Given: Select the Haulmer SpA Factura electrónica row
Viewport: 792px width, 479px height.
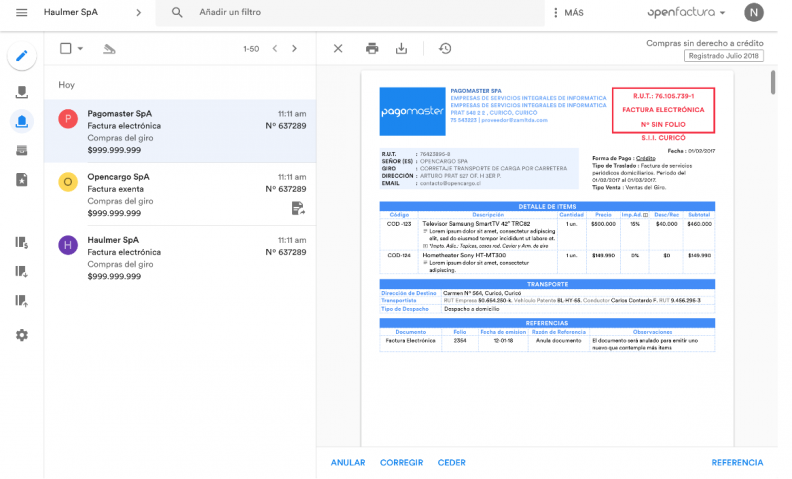Looking at the screenshot, I should 180,258.
